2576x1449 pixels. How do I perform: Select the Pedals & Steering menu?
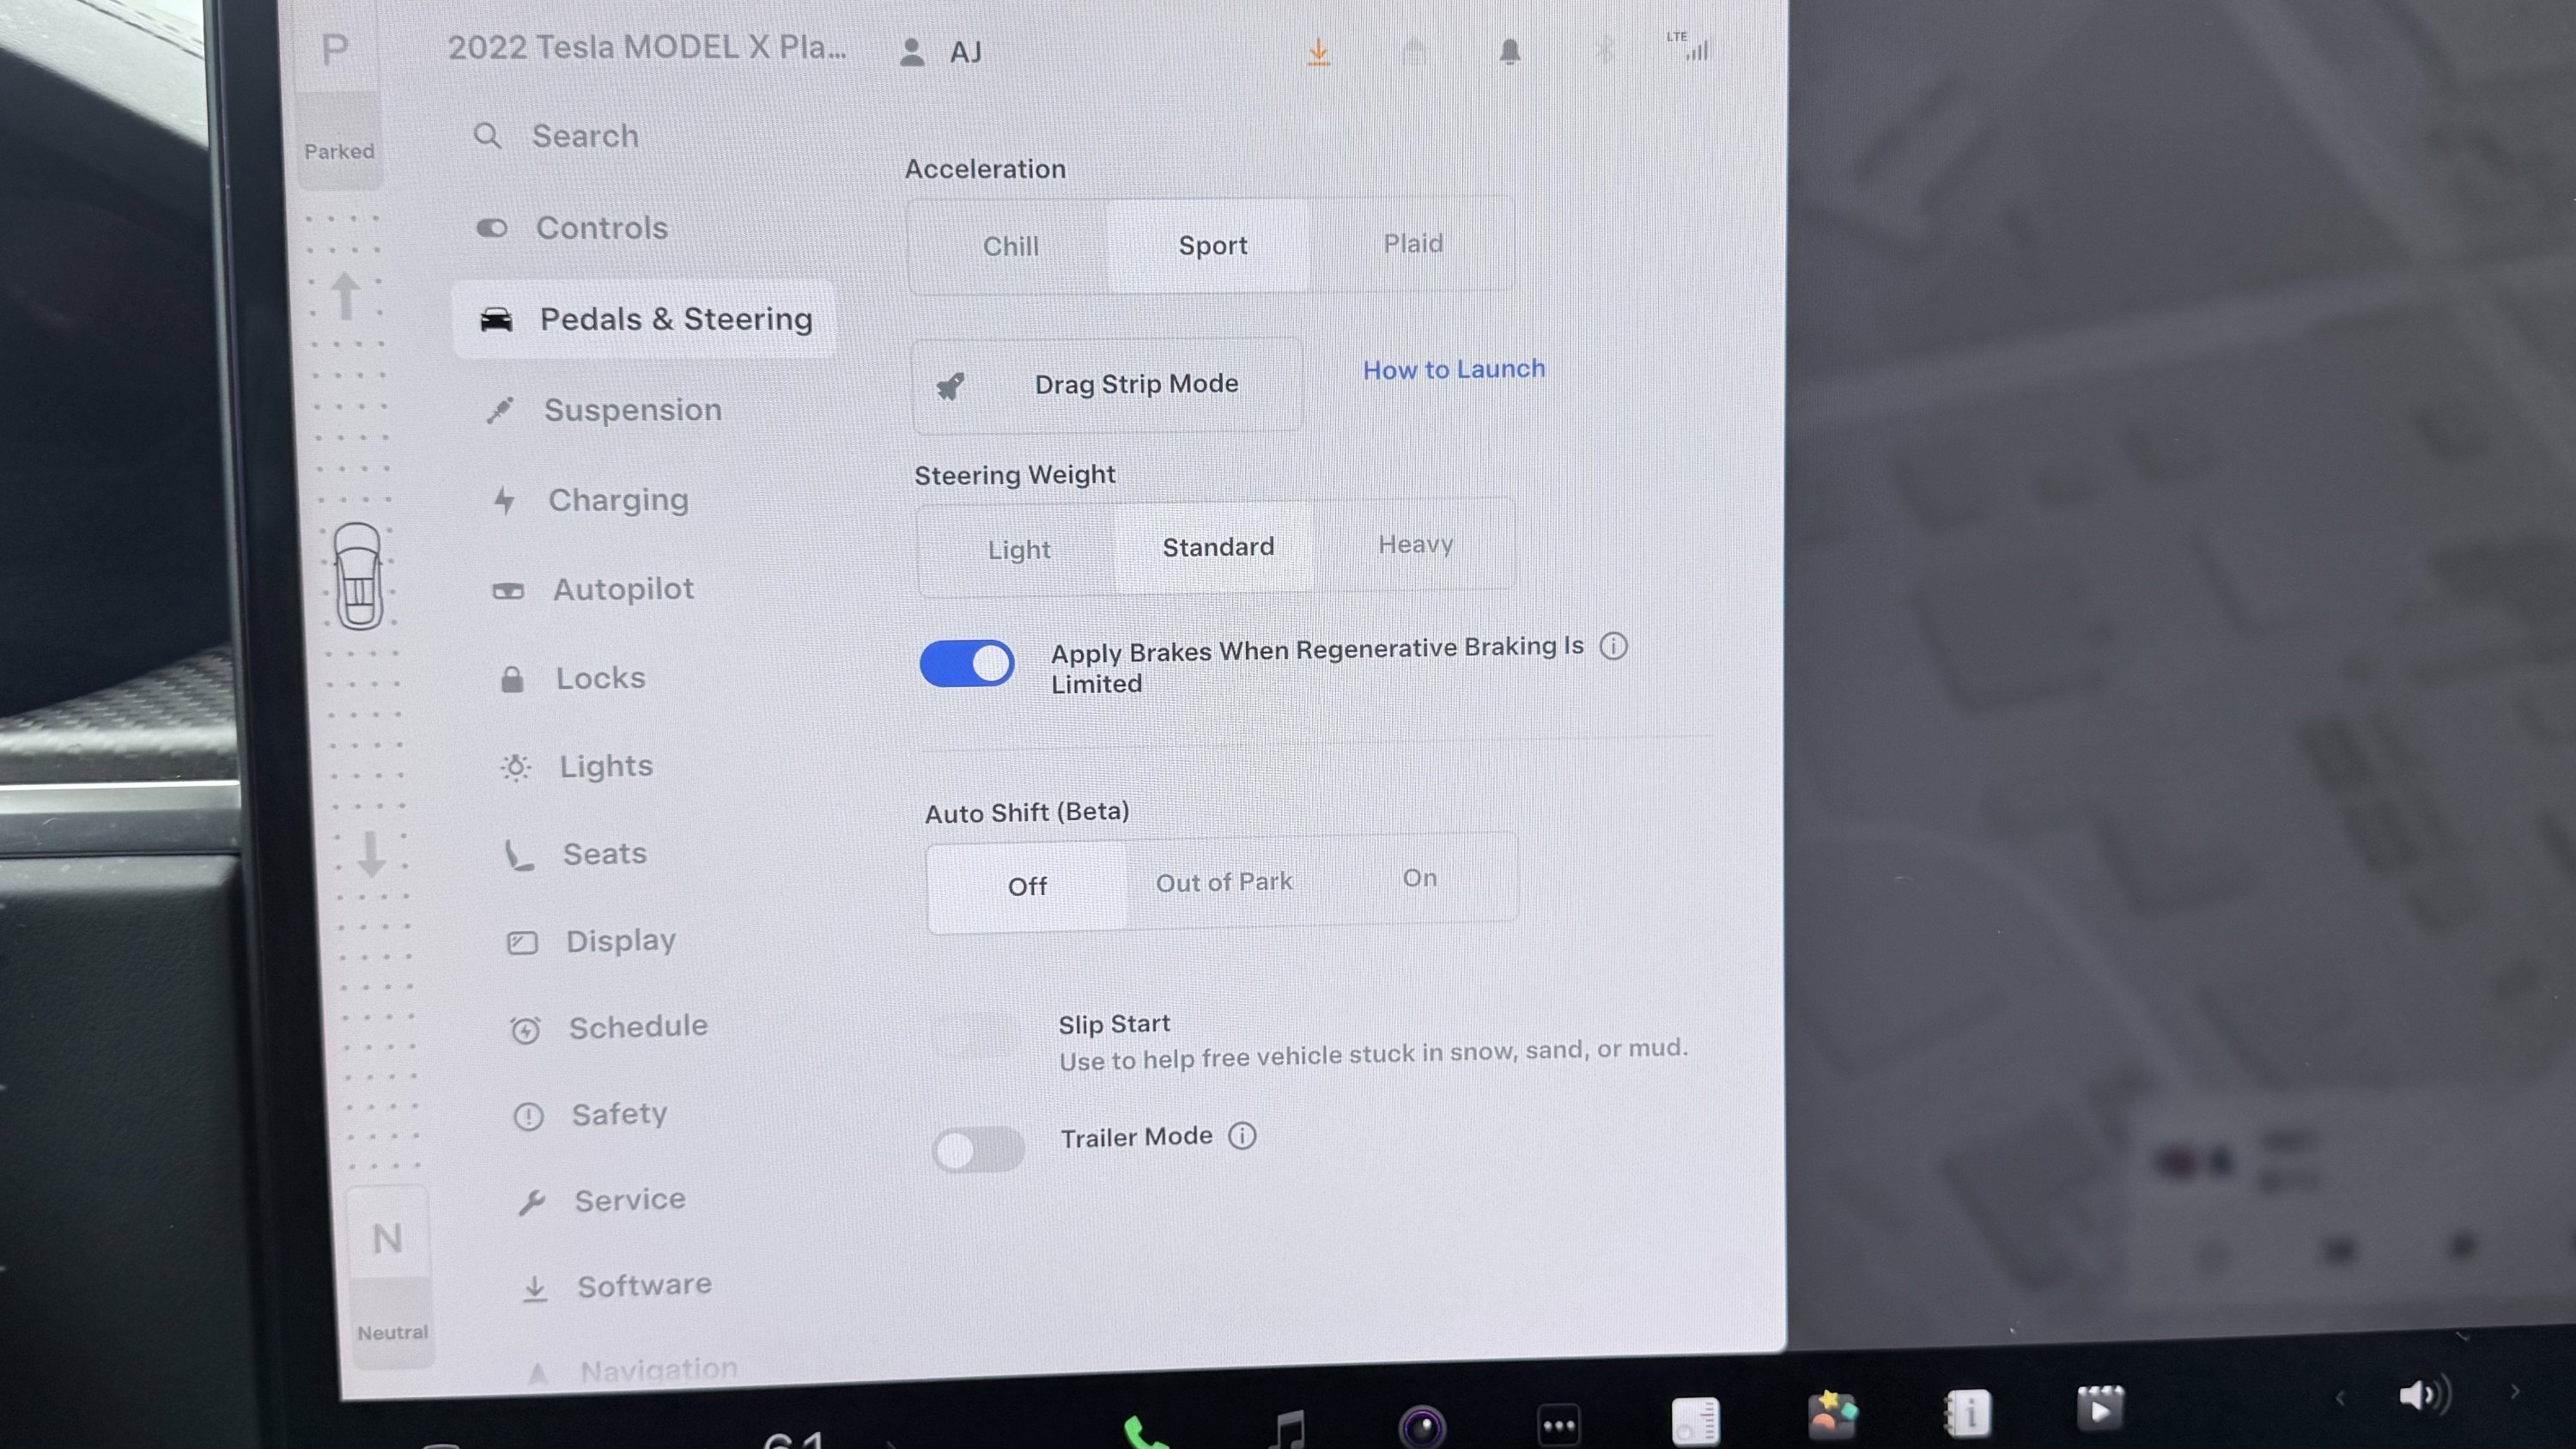tap(644, 319)
